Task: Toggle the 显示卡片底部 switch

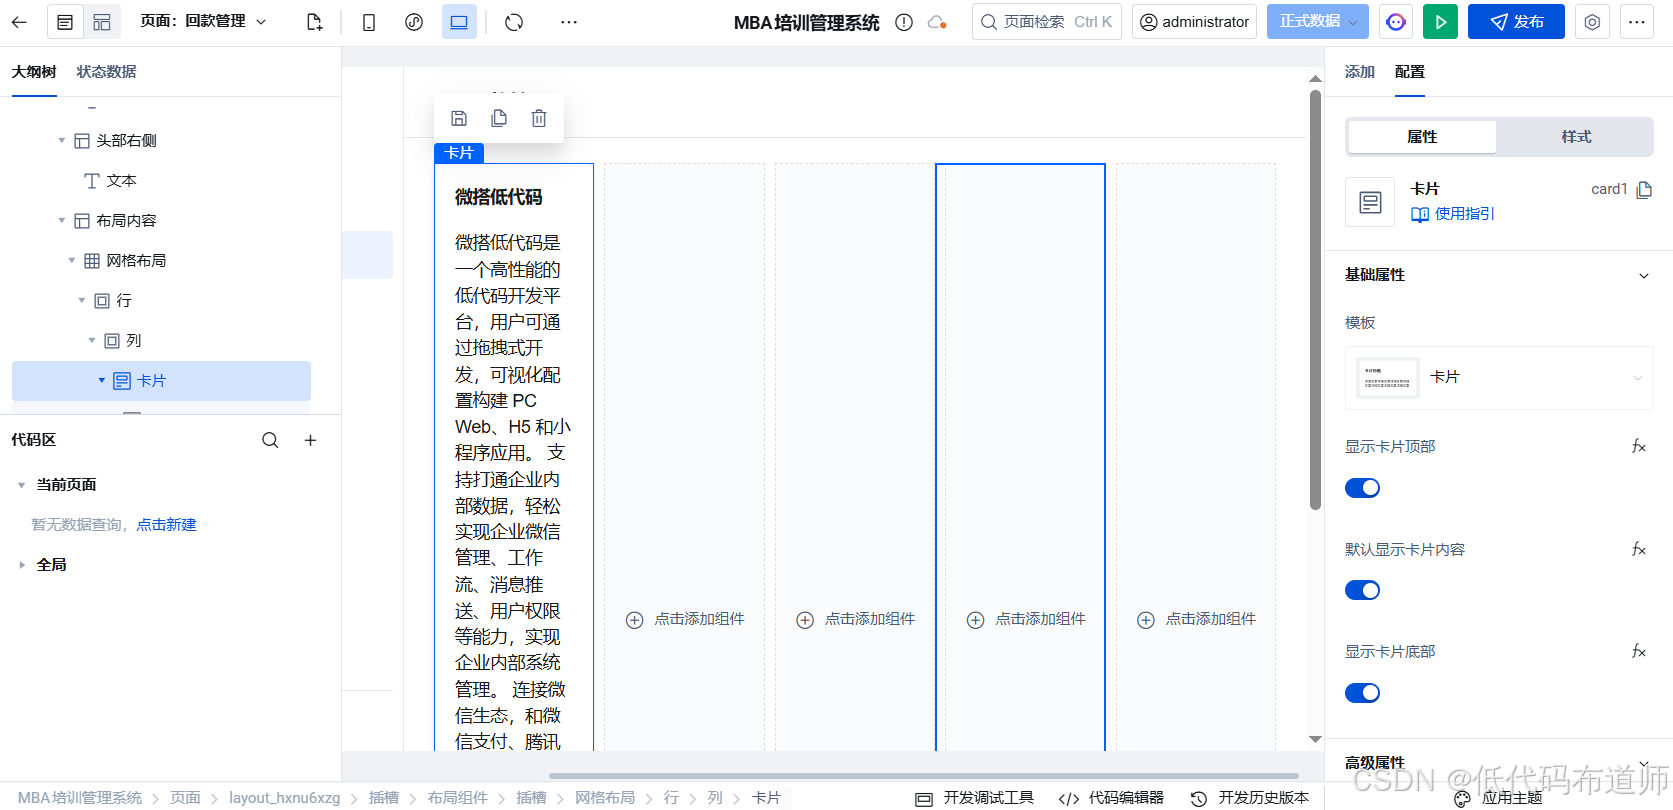Action: [1362, 693]
